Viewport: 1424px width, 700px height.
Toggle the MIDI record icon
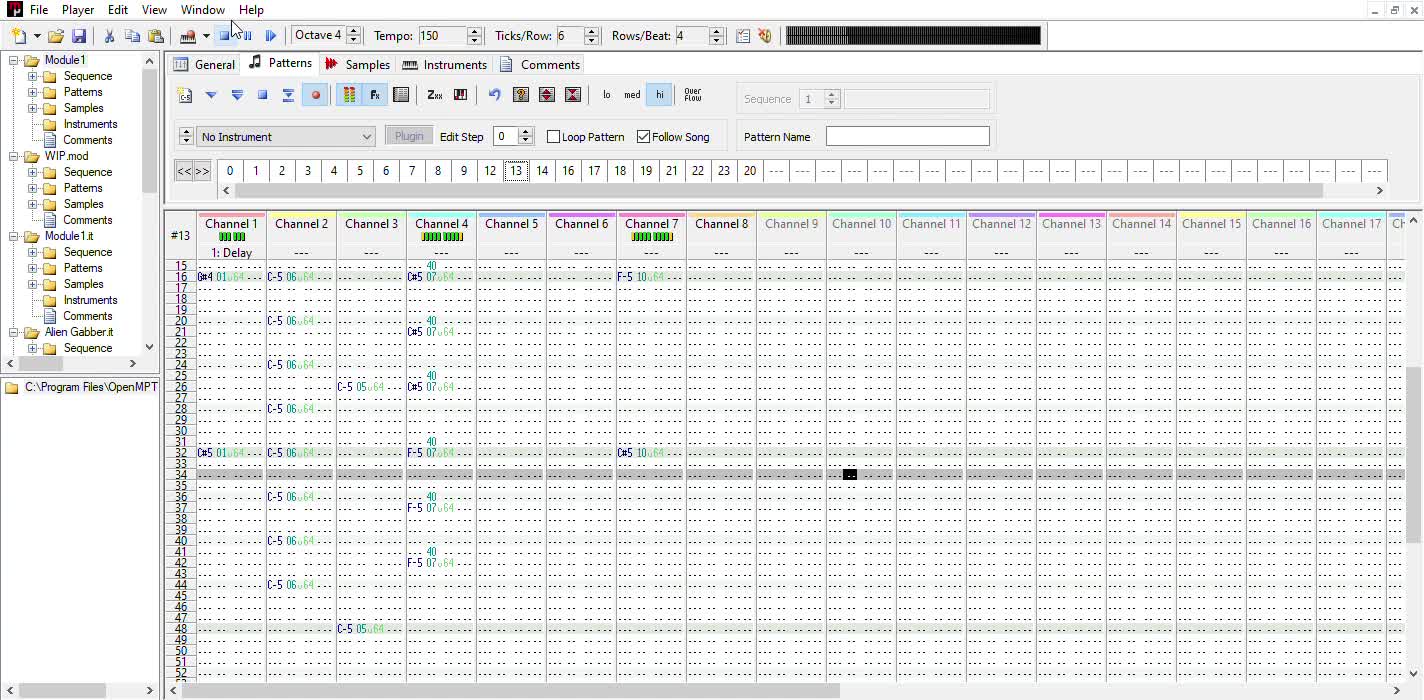187,36
